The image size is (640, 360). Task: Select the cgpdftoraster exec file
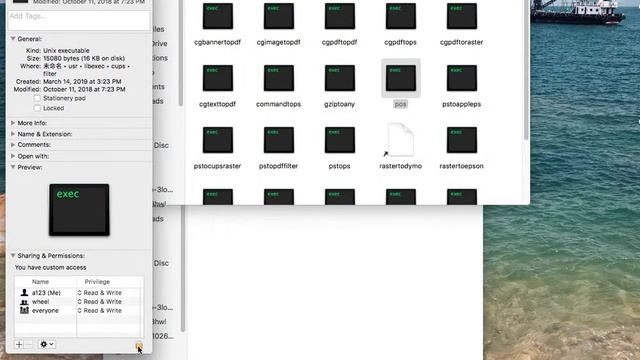click(x=462, y=16)
